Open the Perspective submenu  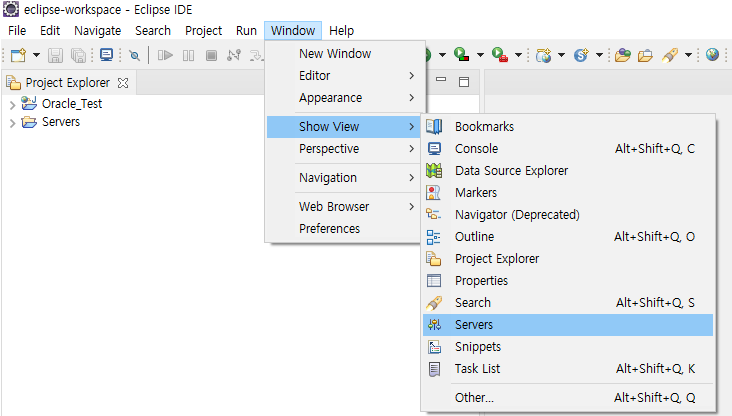click(x=344, y=149)
